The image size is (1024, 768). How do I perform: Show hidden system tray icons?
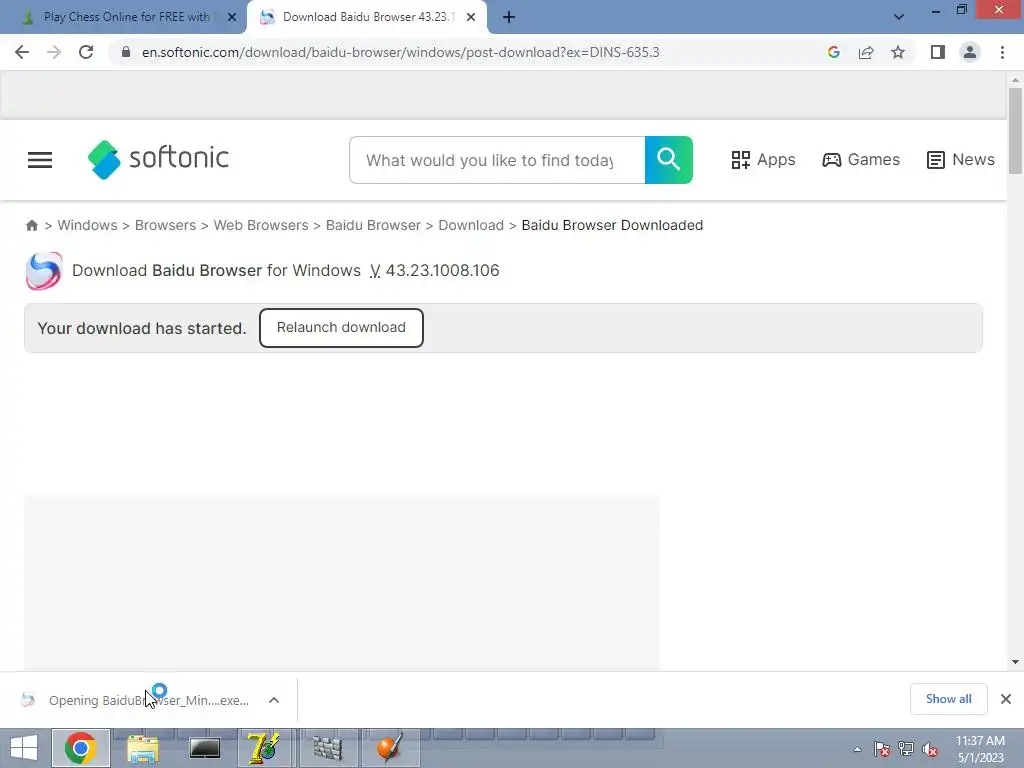pyautogui.click(x=857, y=749)
